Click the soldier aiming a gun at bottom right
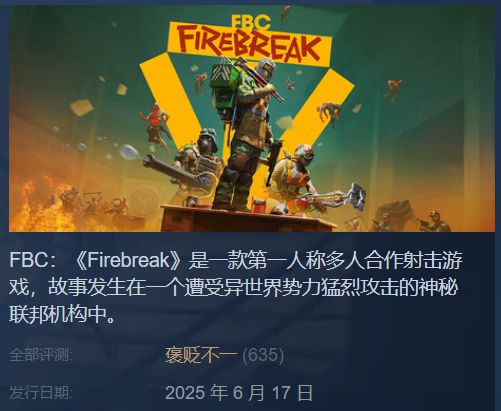The width and height of the screenshot is (501, 411). [x=433, y=221]
